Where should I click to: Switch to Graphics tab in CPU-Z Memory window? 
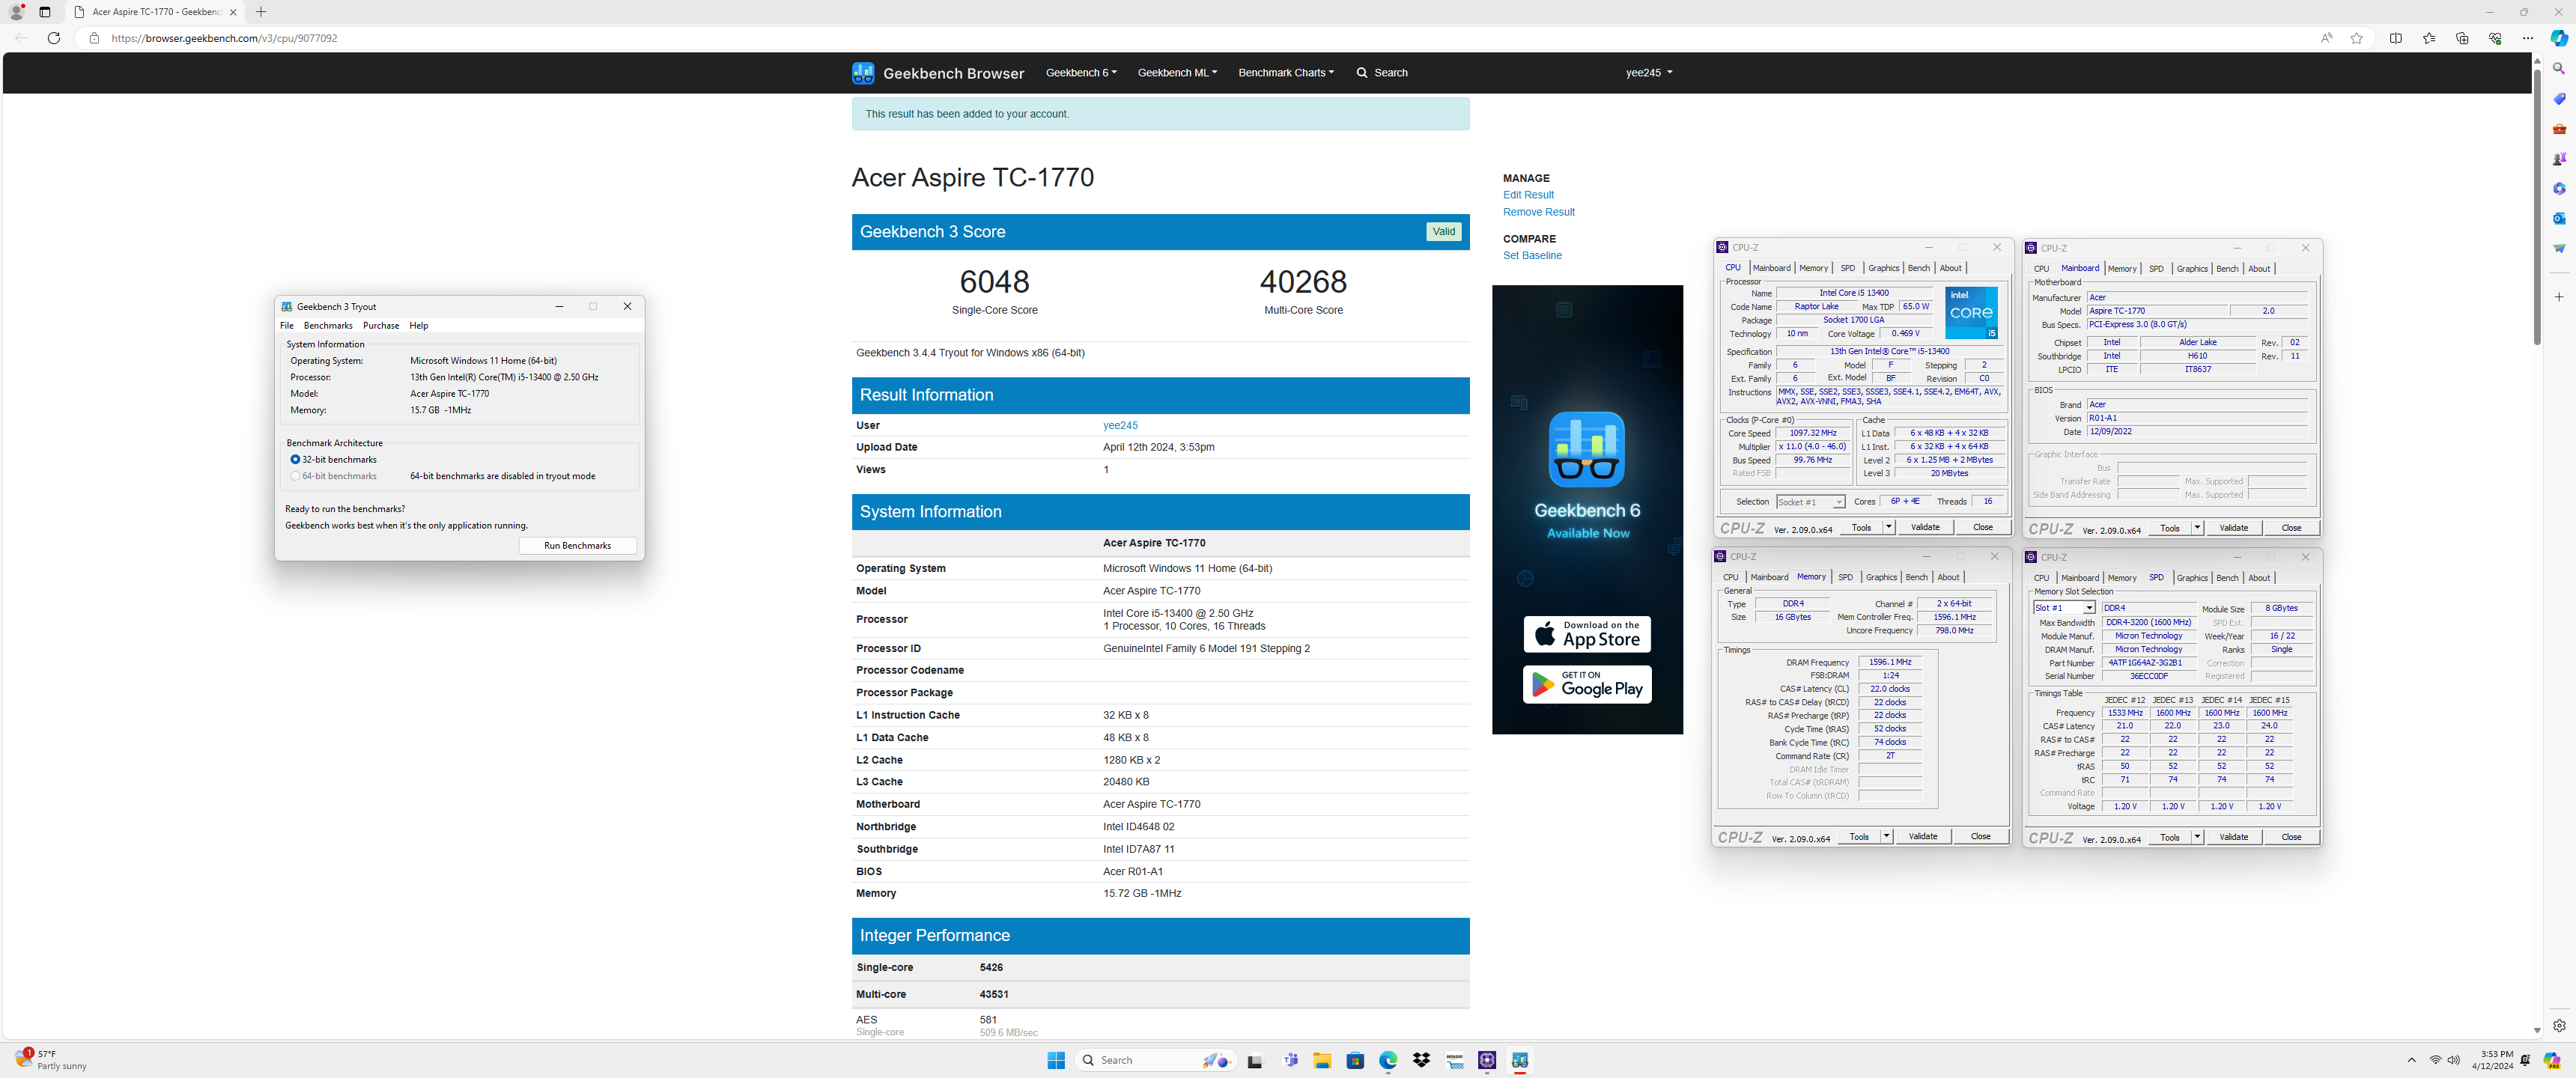pos(1881,577)
